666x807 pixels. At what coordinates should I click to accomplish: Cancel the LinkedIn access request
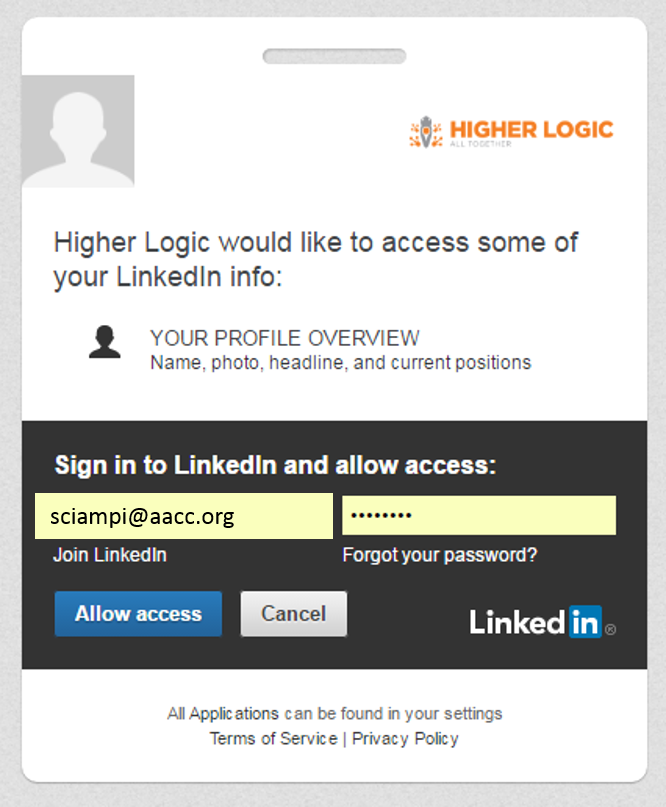point(293,613)
